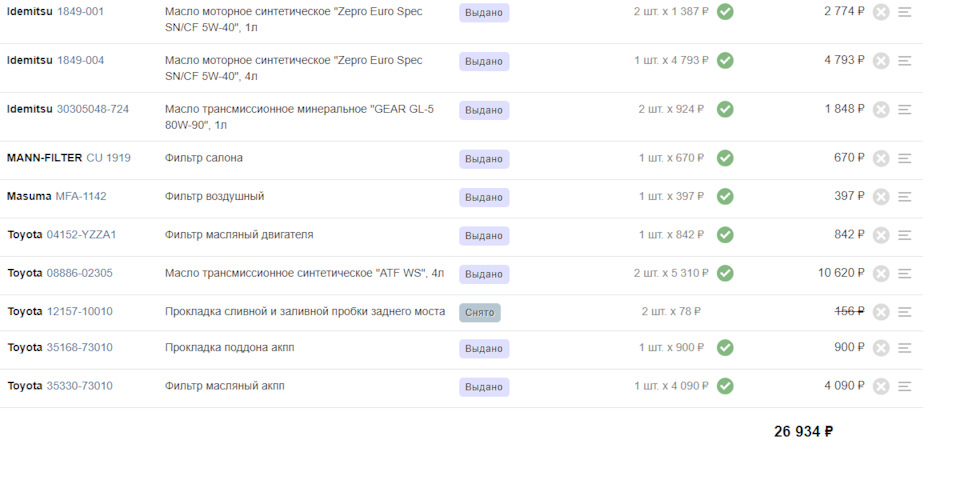
Task: Click green checkmark on Toyota 35330-73010 row
Action: 725,386
